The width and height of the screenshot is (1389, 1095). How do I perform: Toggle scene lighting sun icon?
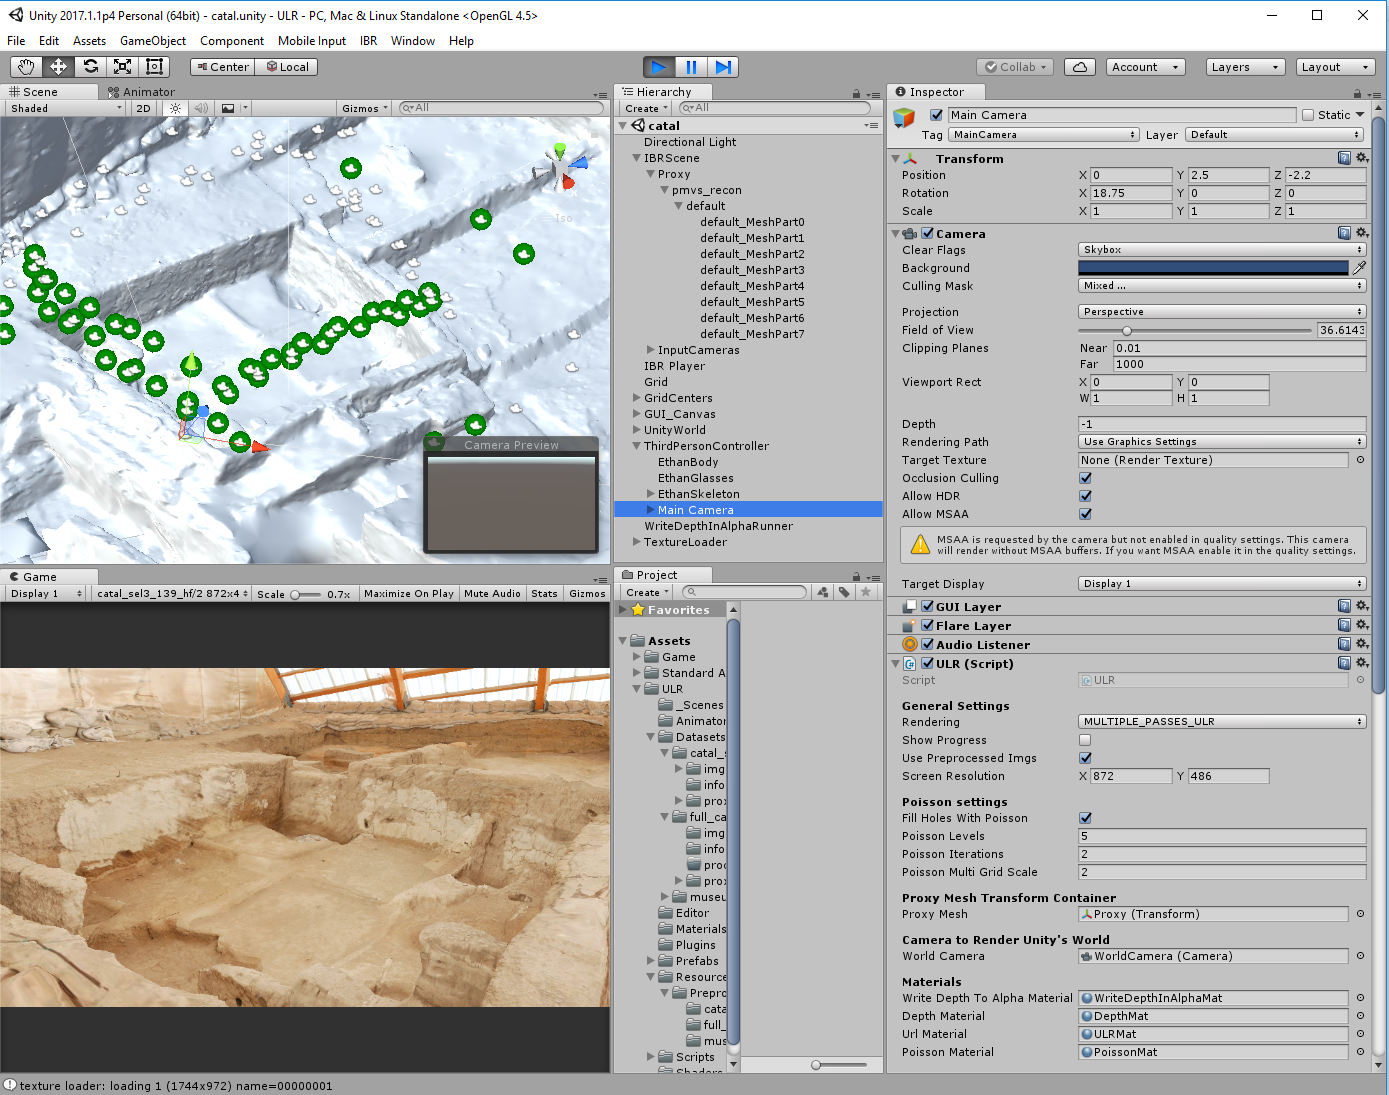click(x=175, y=108)
